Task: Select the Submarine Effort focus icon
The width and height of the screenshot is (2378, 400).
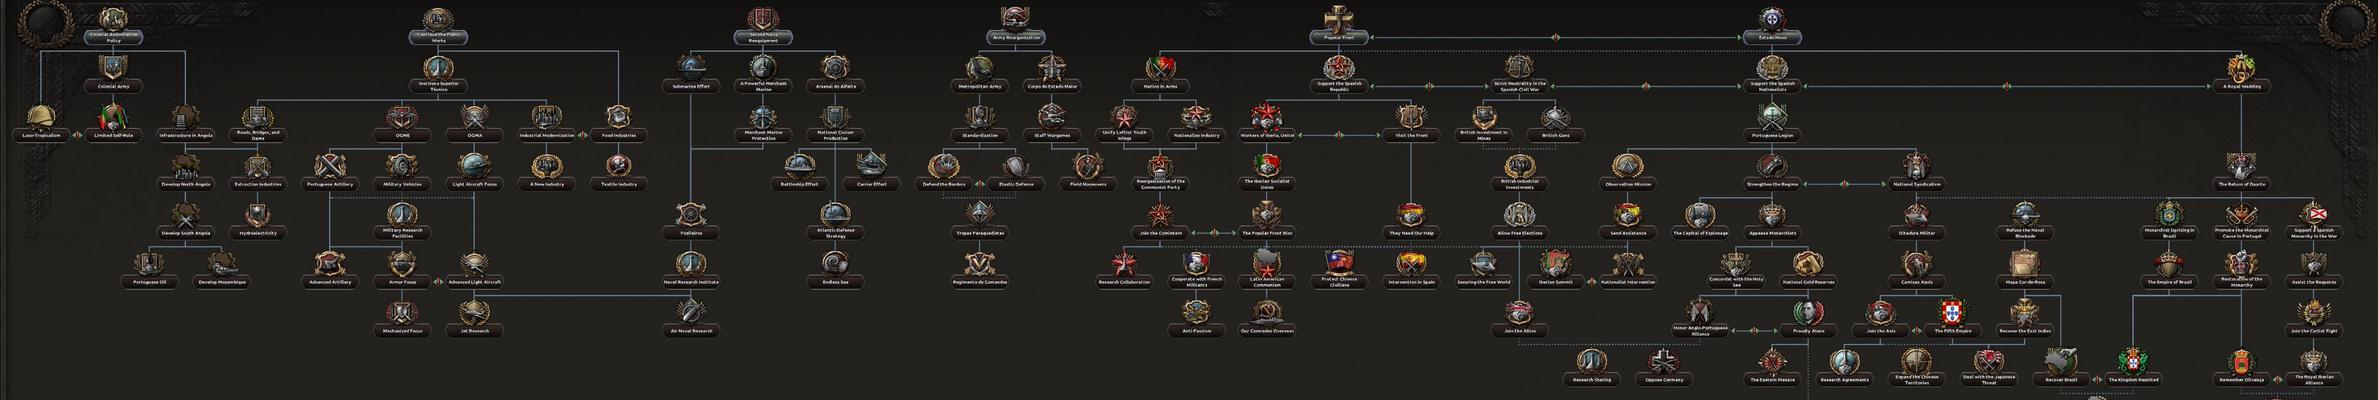Action: (691, 67)
